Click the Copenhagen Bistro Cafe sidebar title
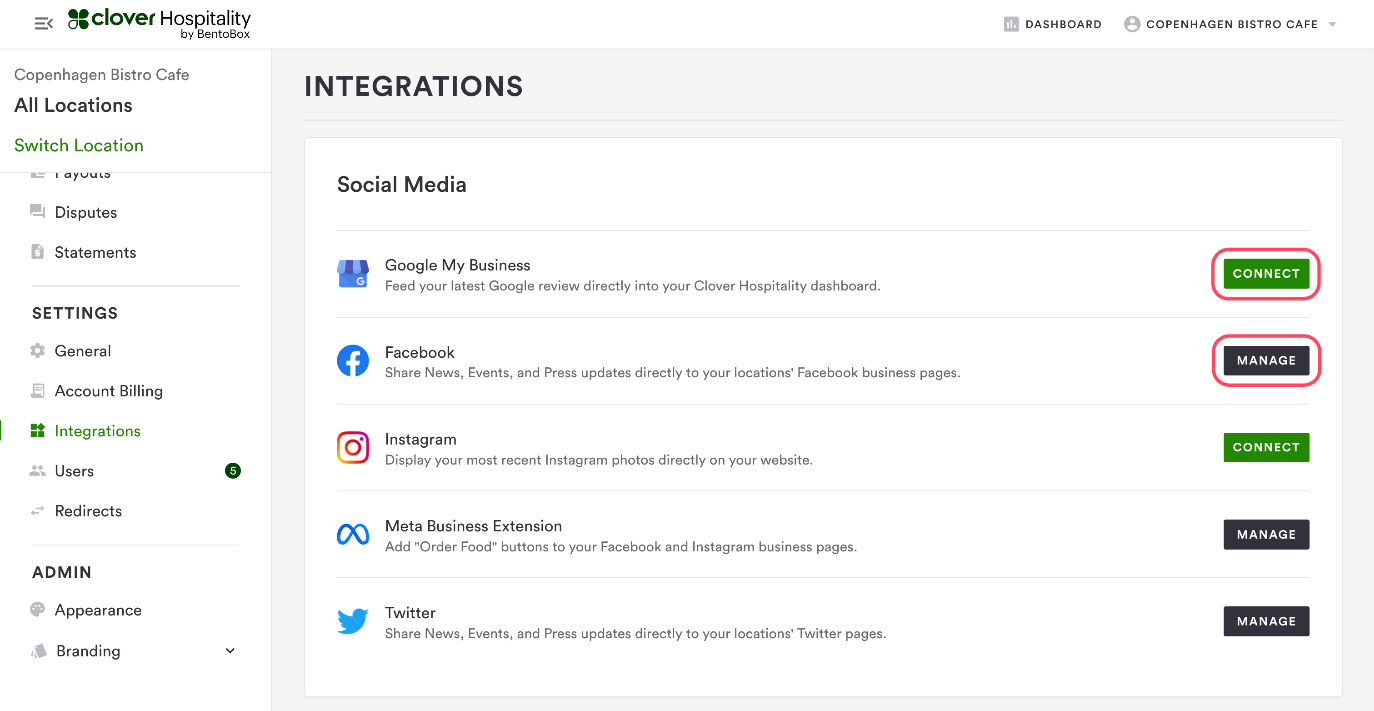 tap(101, 75)
